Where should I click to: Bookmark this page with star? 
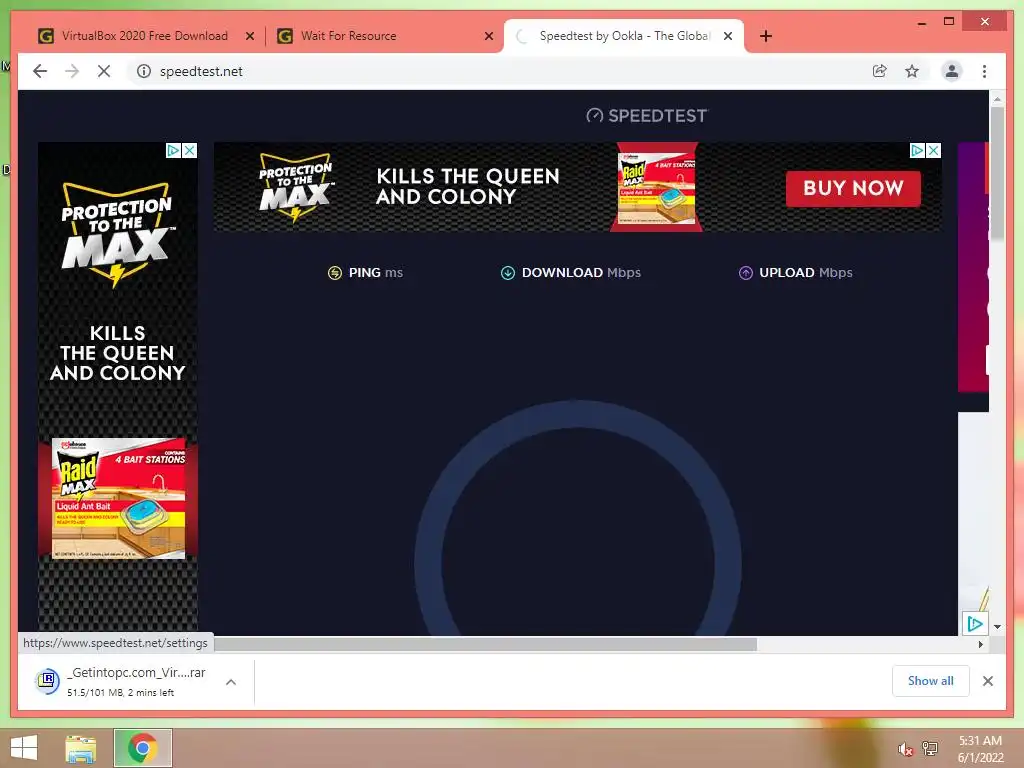pos(912,71)
